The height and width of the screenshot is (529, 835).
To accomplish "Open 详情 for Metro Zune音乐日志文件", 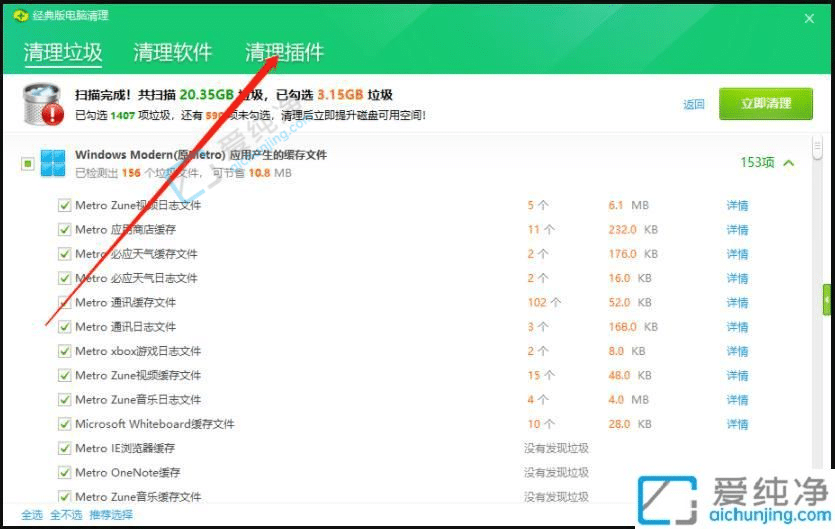I will tap(738, 400).
